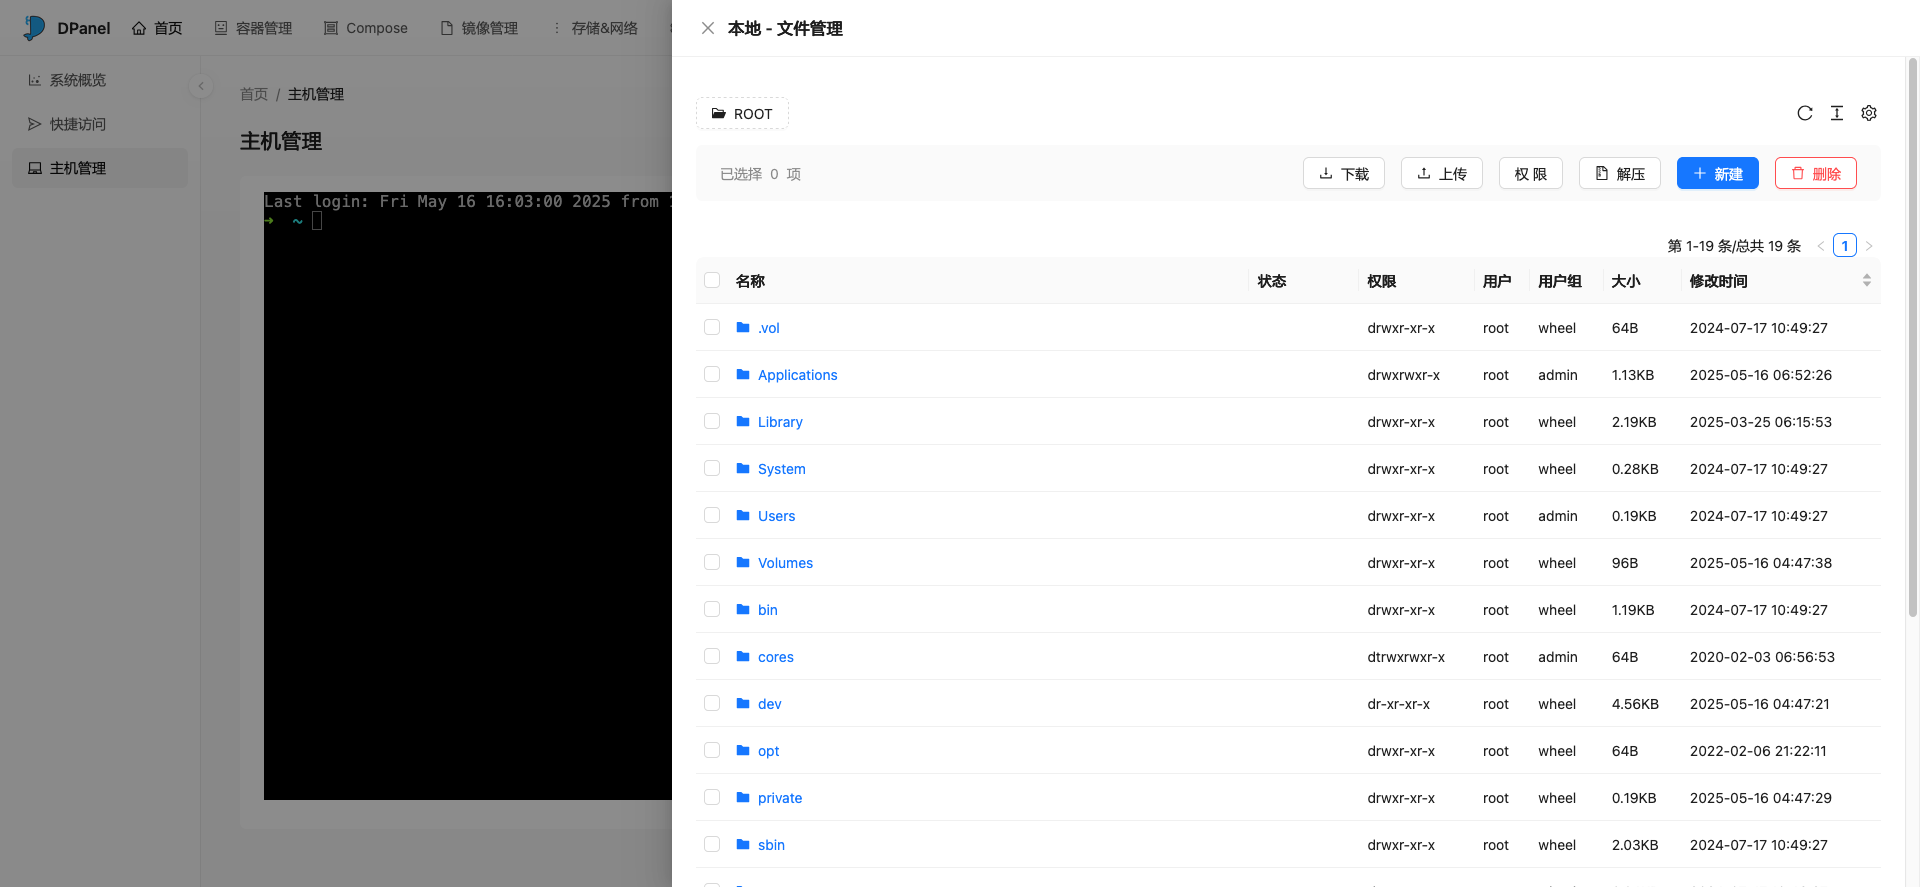1920x887 pixels.
Task: Click the private folder icon
Action: 743,797
